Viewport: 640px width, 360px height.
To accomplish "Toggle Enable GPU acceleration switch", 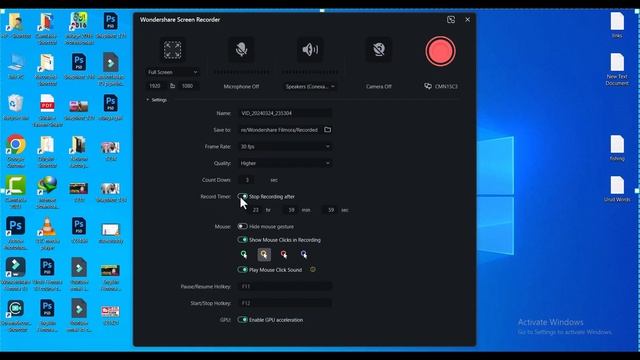I will [242, 320].
